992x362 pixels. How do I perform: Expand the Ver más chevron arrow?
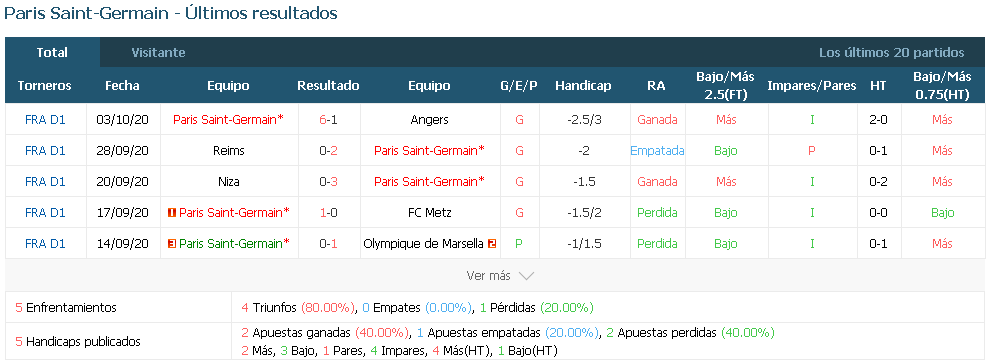click(x=526, y=276)
